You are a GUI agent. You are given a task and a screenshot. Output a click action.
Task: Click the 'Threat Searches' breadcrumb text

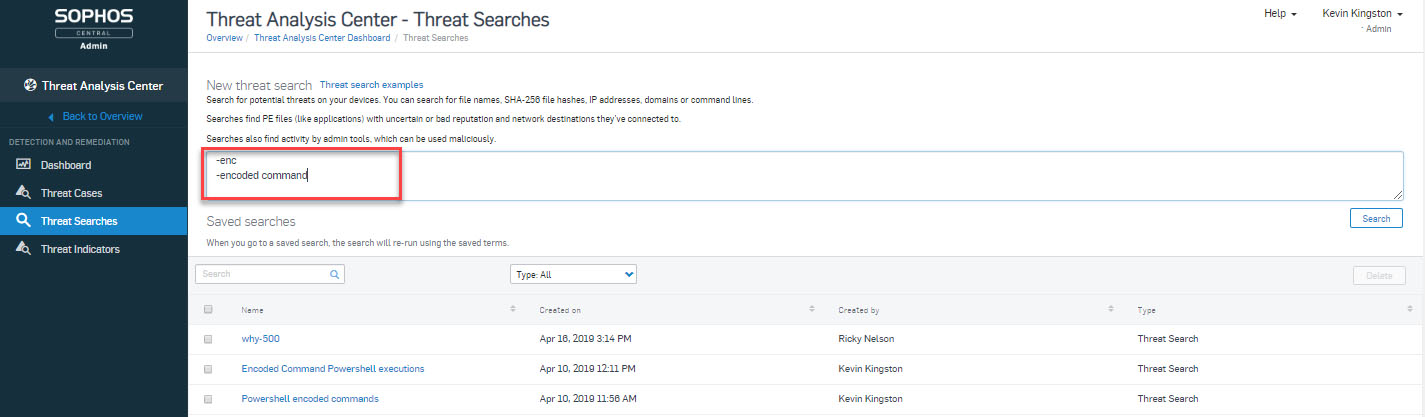435,38
